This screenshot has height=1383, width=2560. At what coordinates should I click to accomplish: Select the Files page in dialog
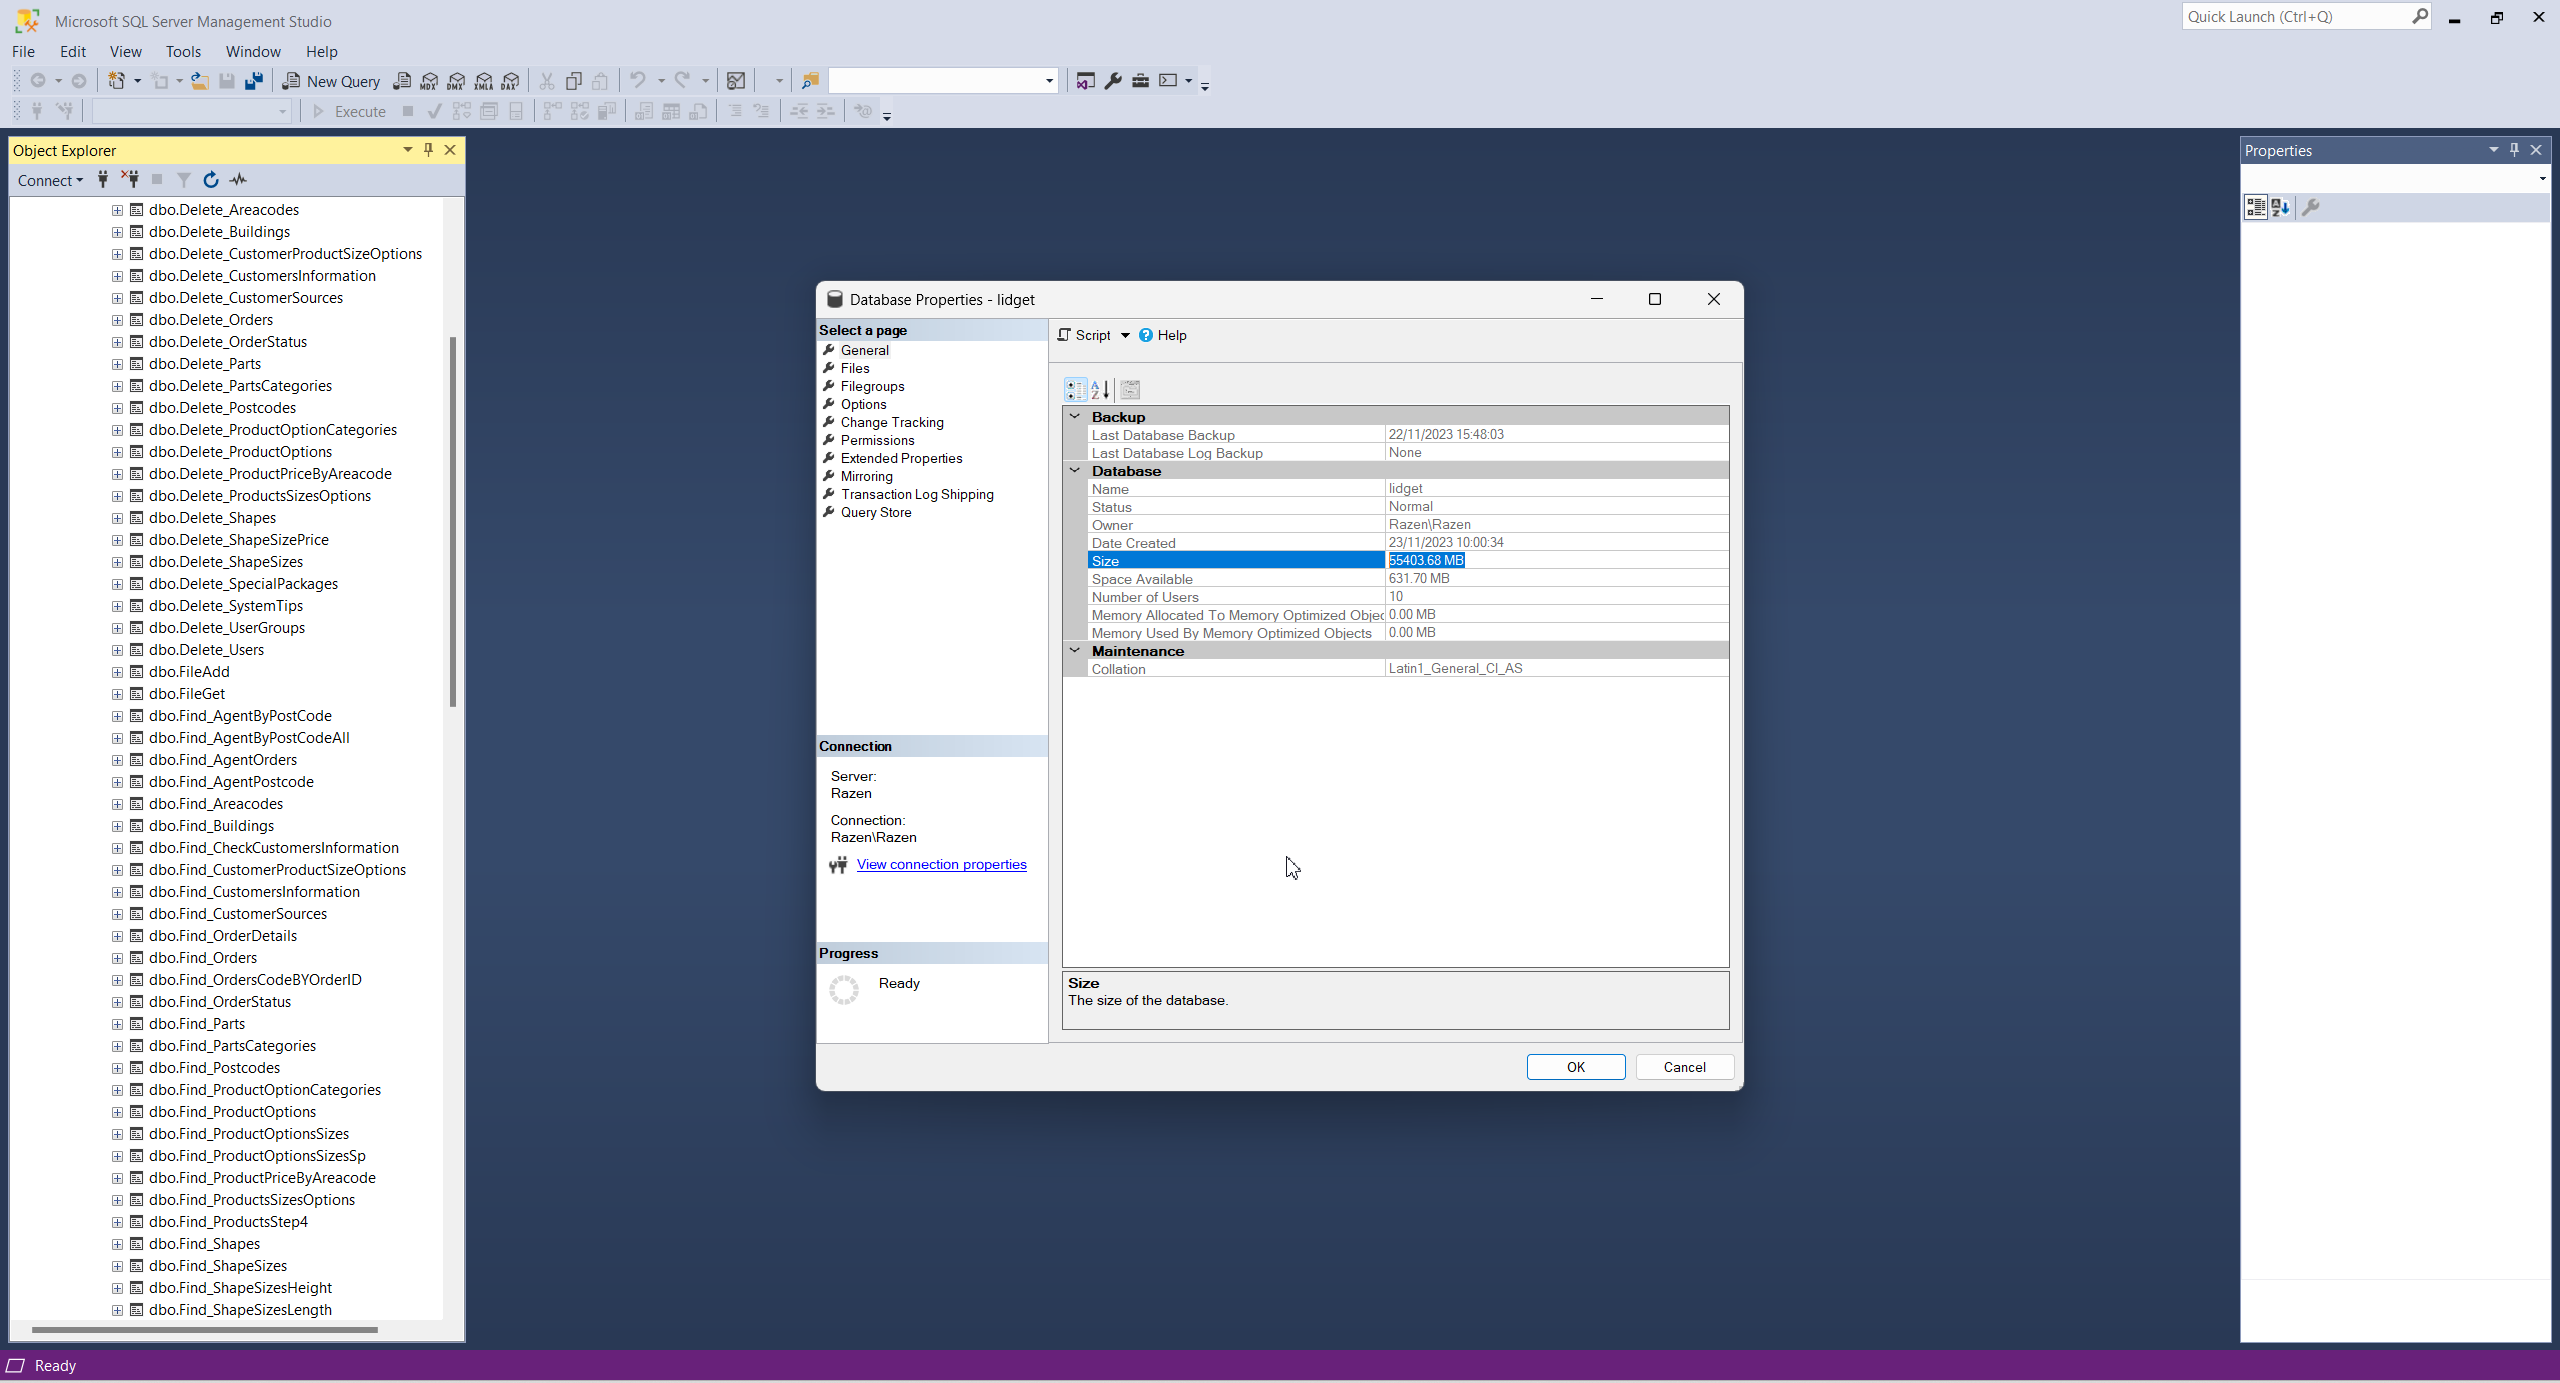tap(855, 368)
